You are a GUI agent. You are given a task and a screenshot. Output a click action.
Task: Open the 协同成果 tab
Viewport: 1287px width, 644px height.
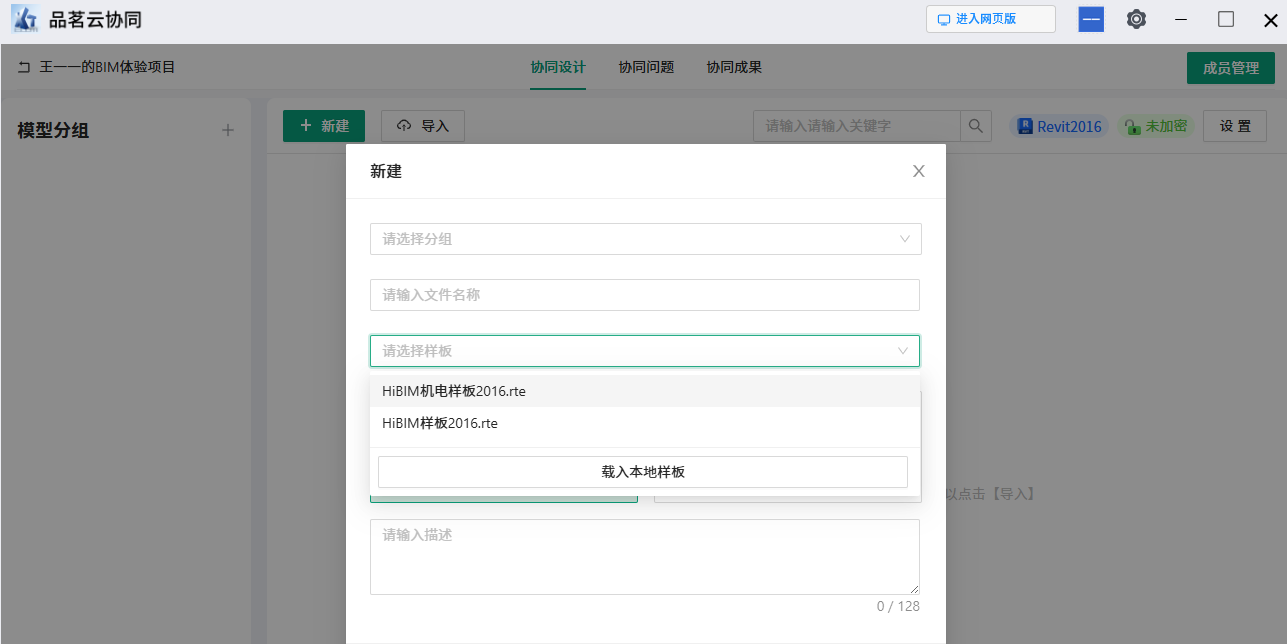coord(734,68)
